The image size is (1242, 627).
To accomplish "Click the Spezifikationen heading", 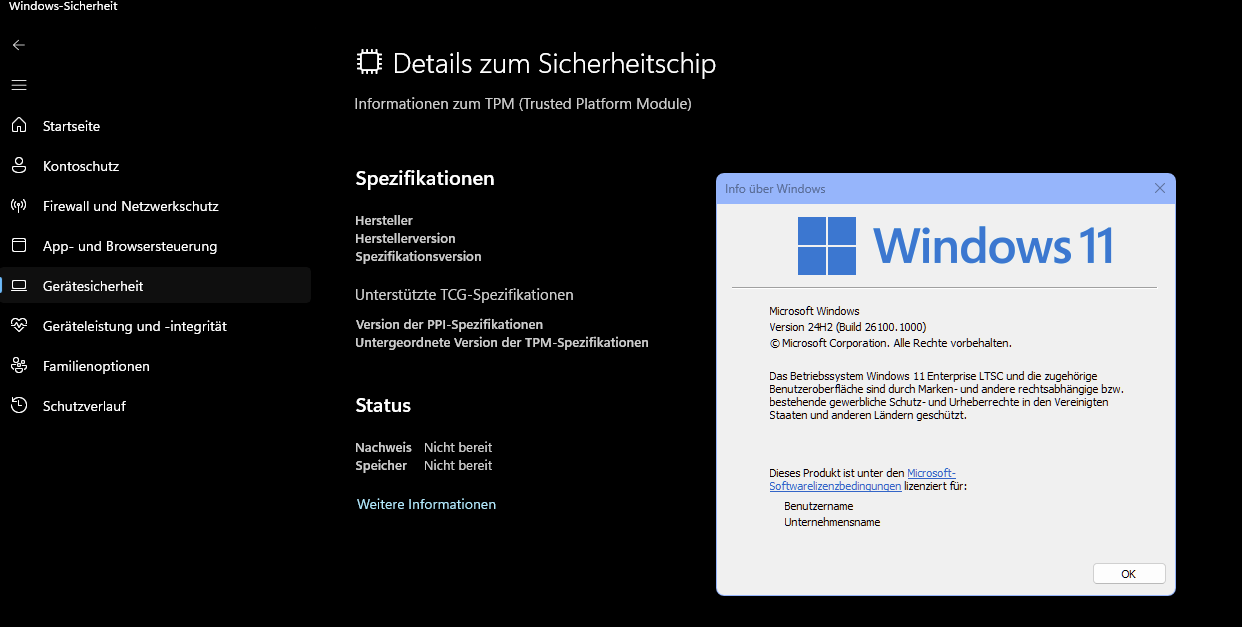I will click(x=425, y=178).
